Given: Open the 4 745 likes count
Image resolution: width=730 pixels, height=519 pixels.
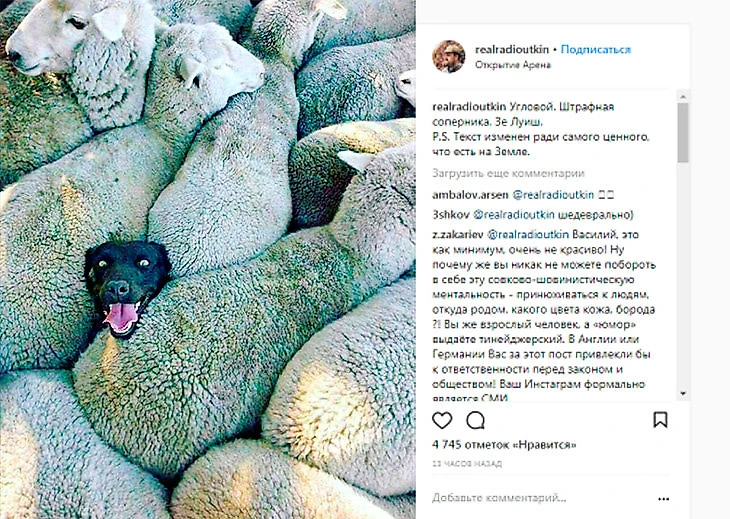Looking at the screenshot, I should pos(504,445).
